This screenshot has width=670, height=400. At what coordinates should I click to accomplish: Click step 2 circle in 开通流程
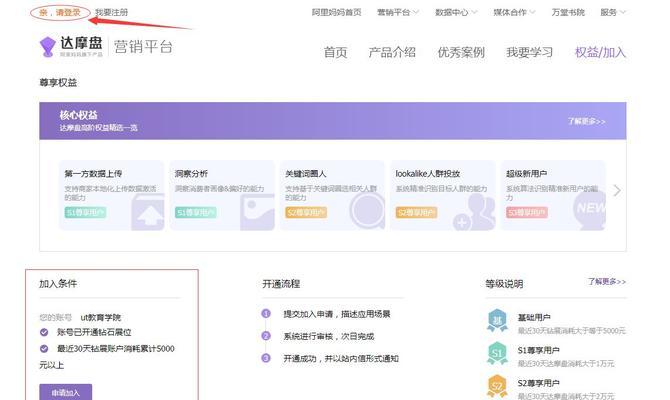[x=266, y=336]
